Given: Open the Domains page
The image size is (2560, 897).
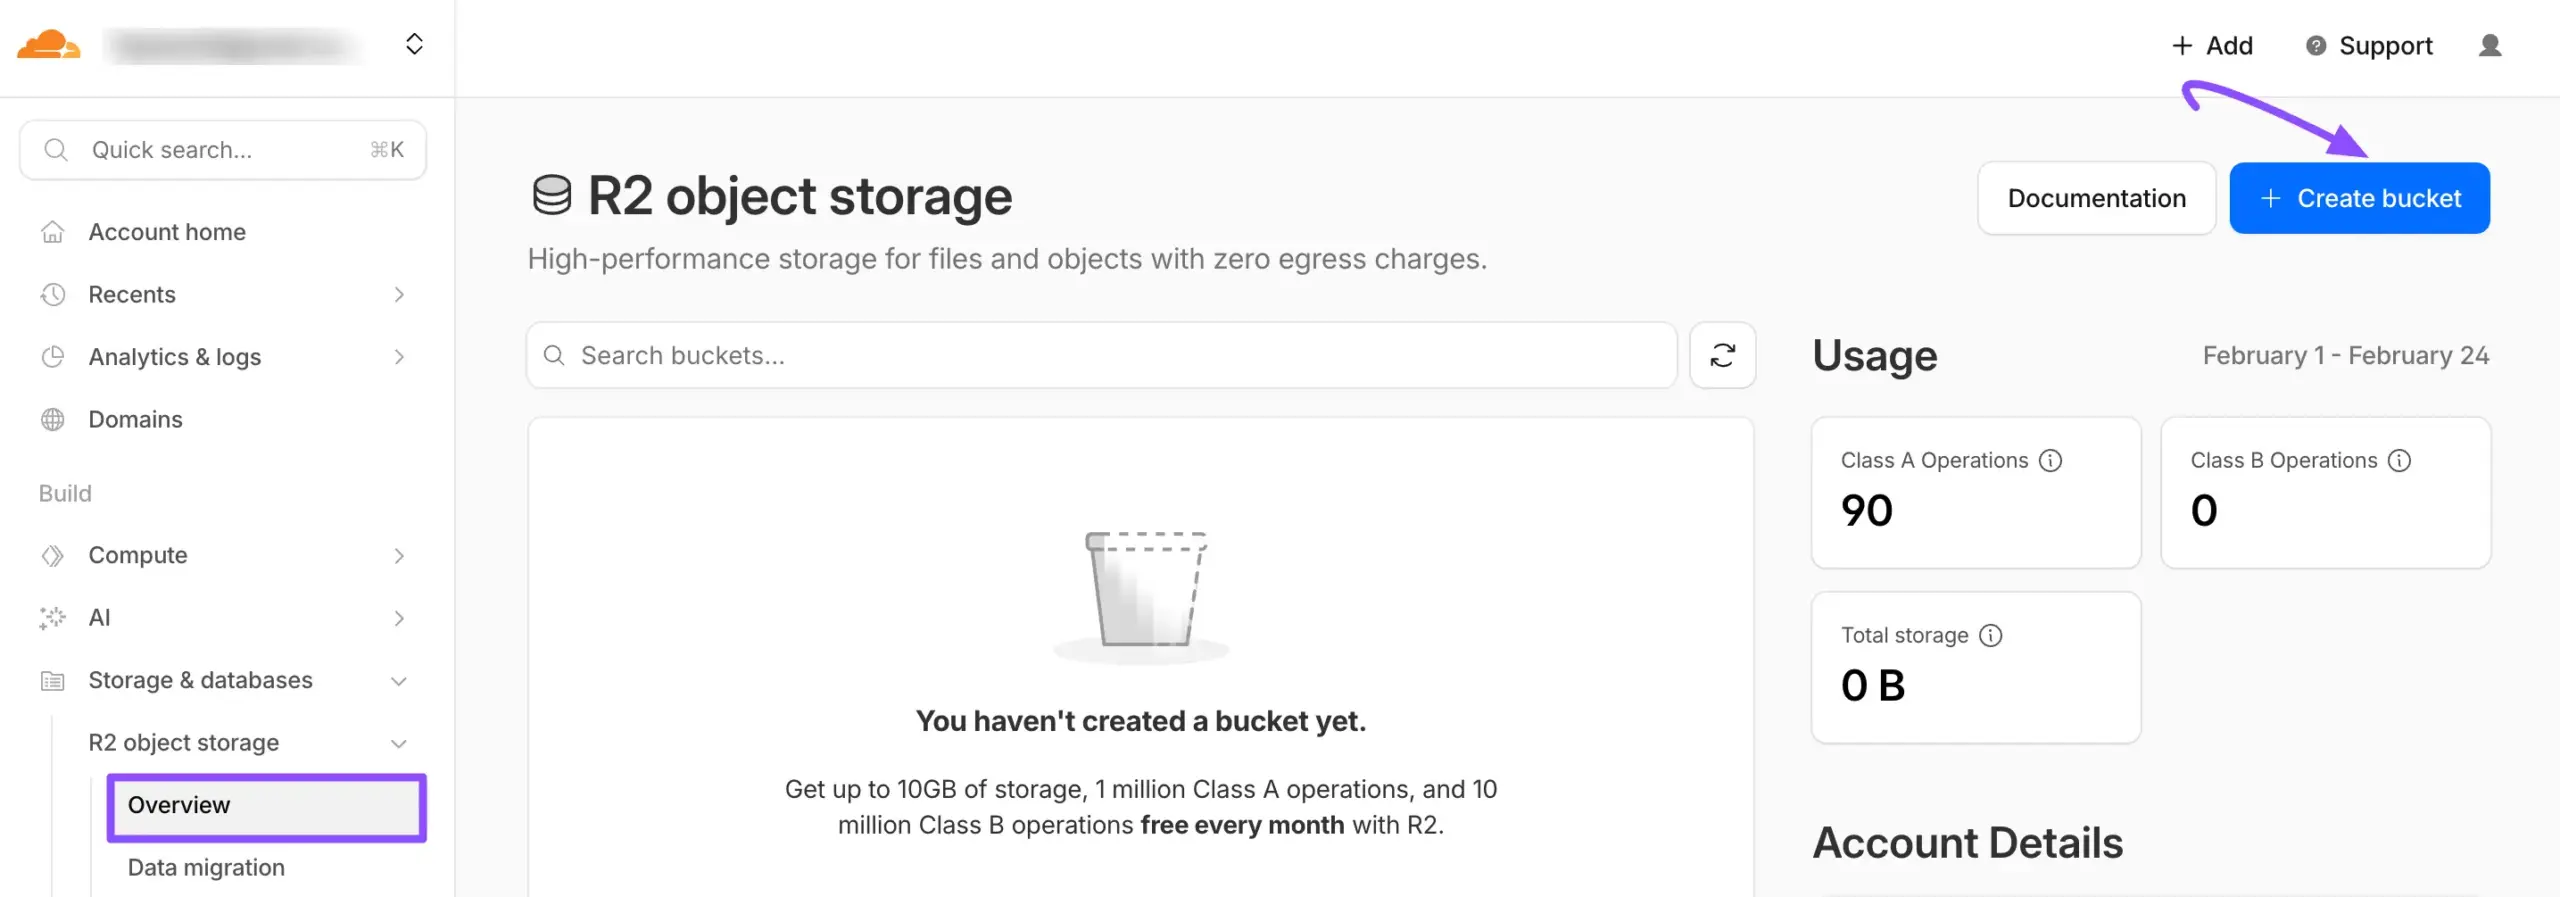Looking at the screenshot, I should pyautogui.click(x=135, y=420).
